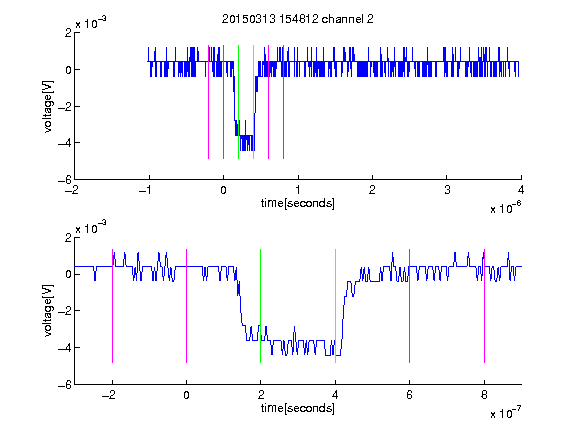Click the magenta marker at 8 in bottom plot

(x=484, y=306)
